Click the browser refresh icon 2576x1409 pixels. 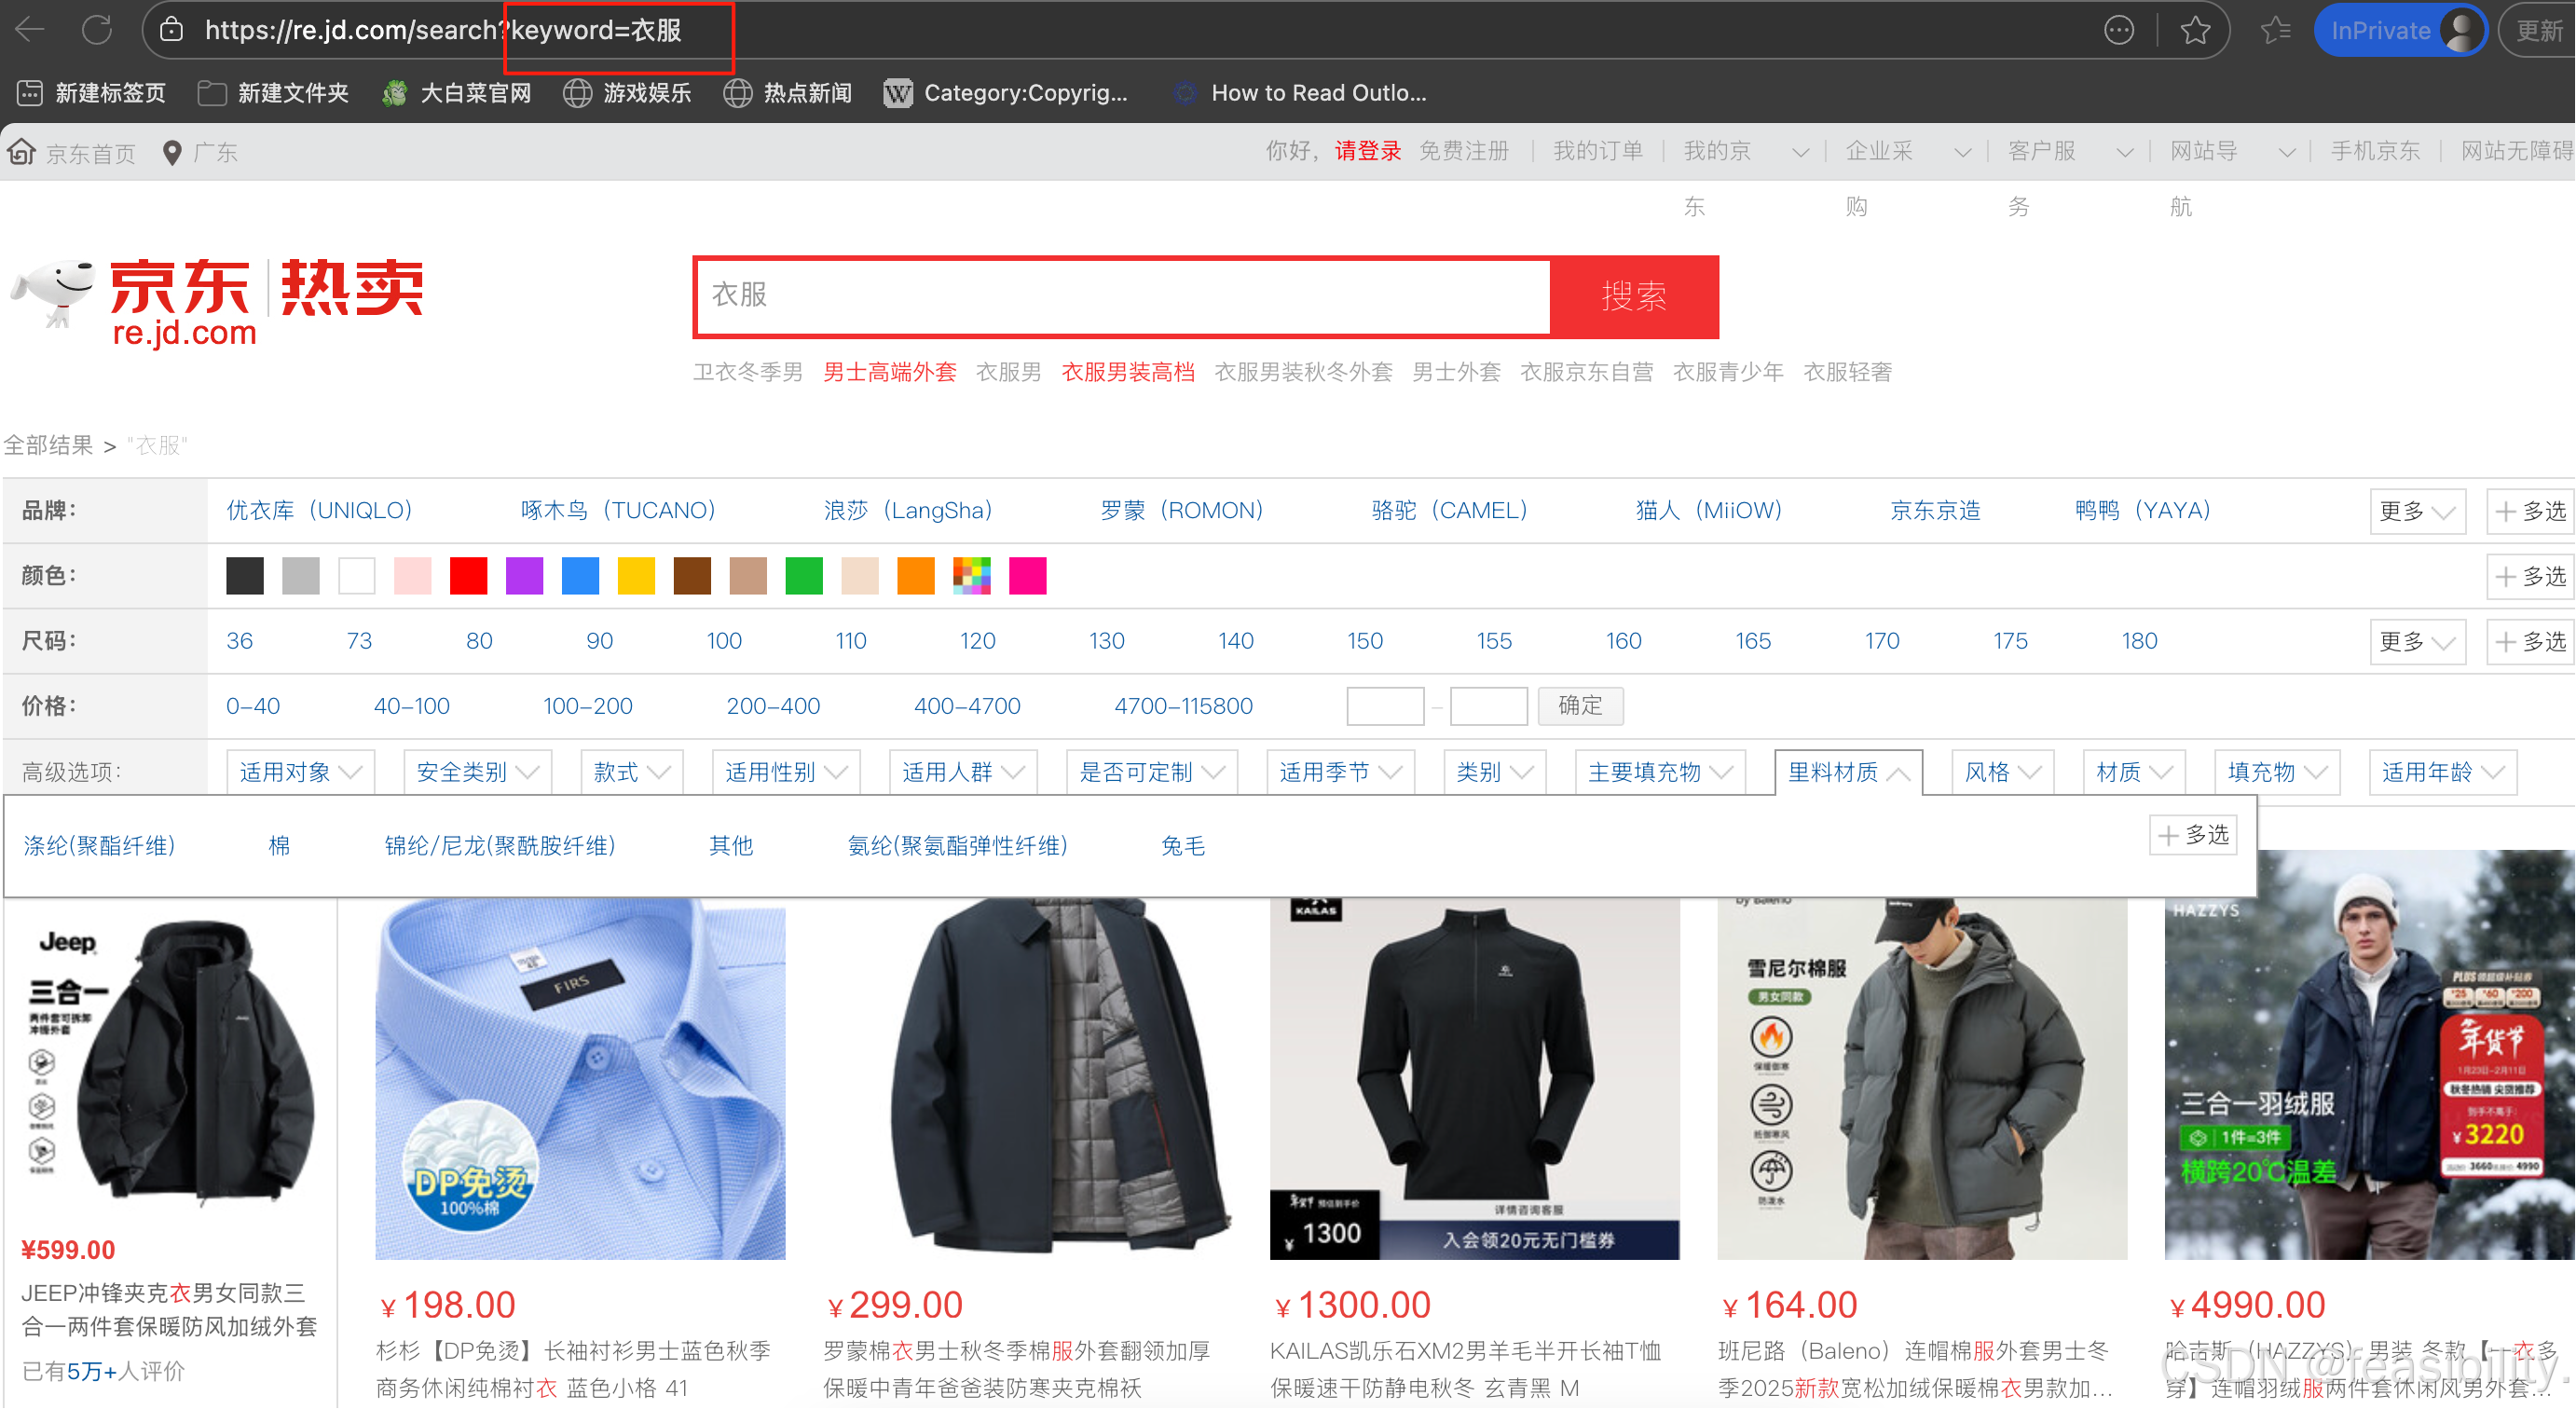pos(97,30)
